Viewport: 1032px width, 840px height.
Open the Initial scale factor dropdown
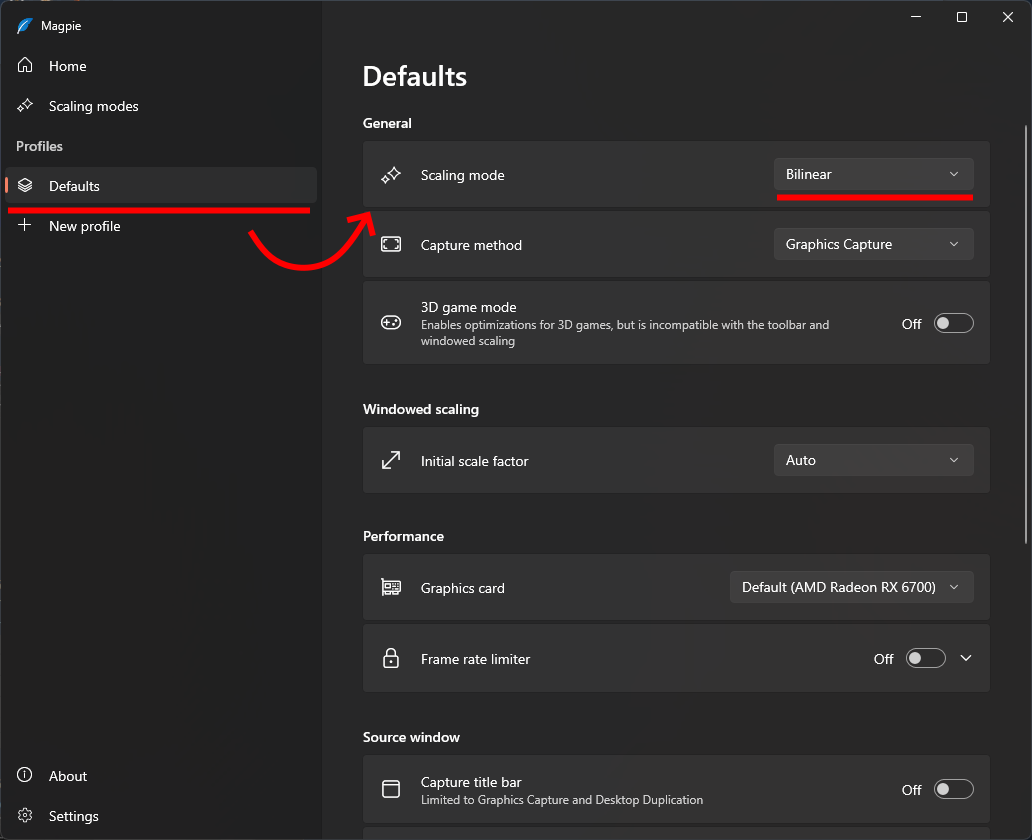pos(873,461)
